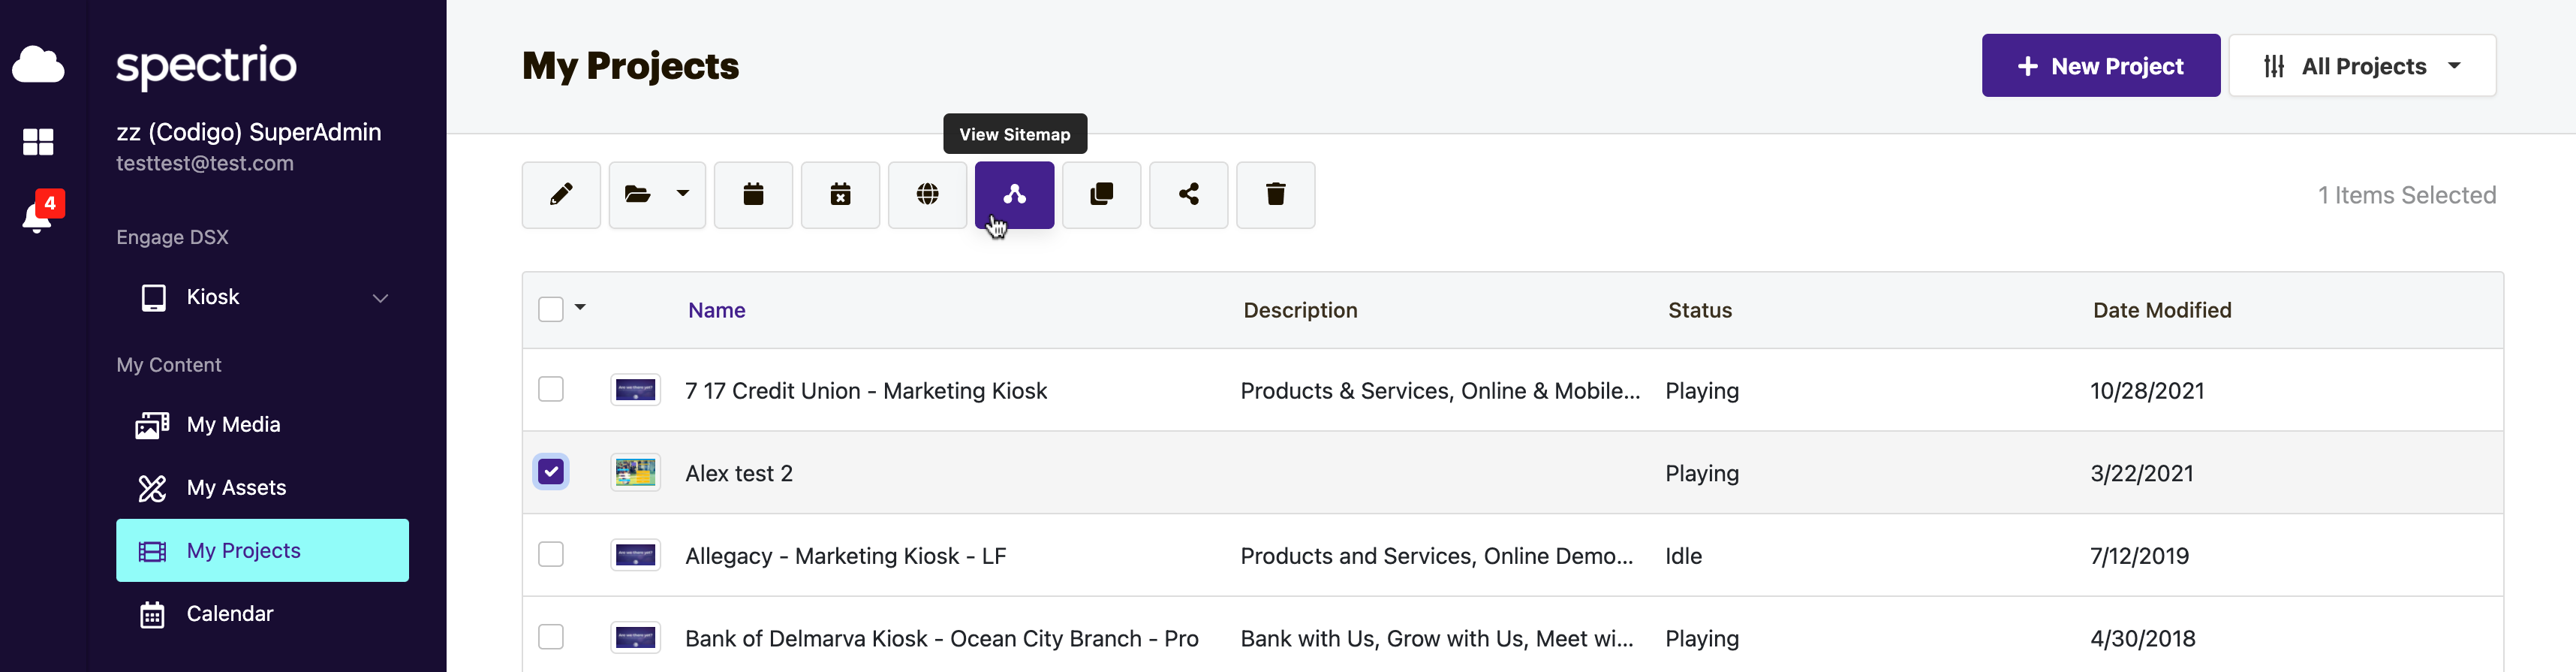Viewport: 2576px width, 672px height.
Task: Click the Kiosk tablet icon
Action: pos(153,298)
